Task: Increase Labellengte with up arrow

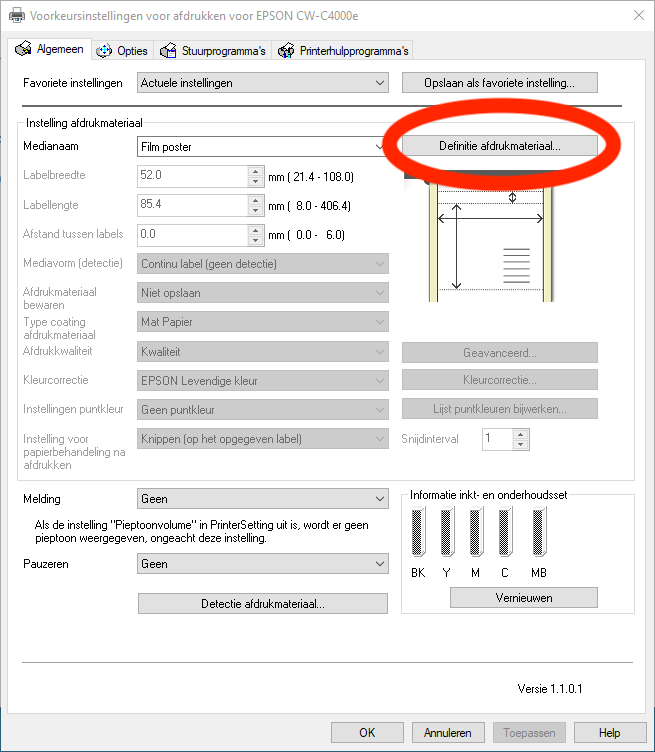Action: click(256, 200)
